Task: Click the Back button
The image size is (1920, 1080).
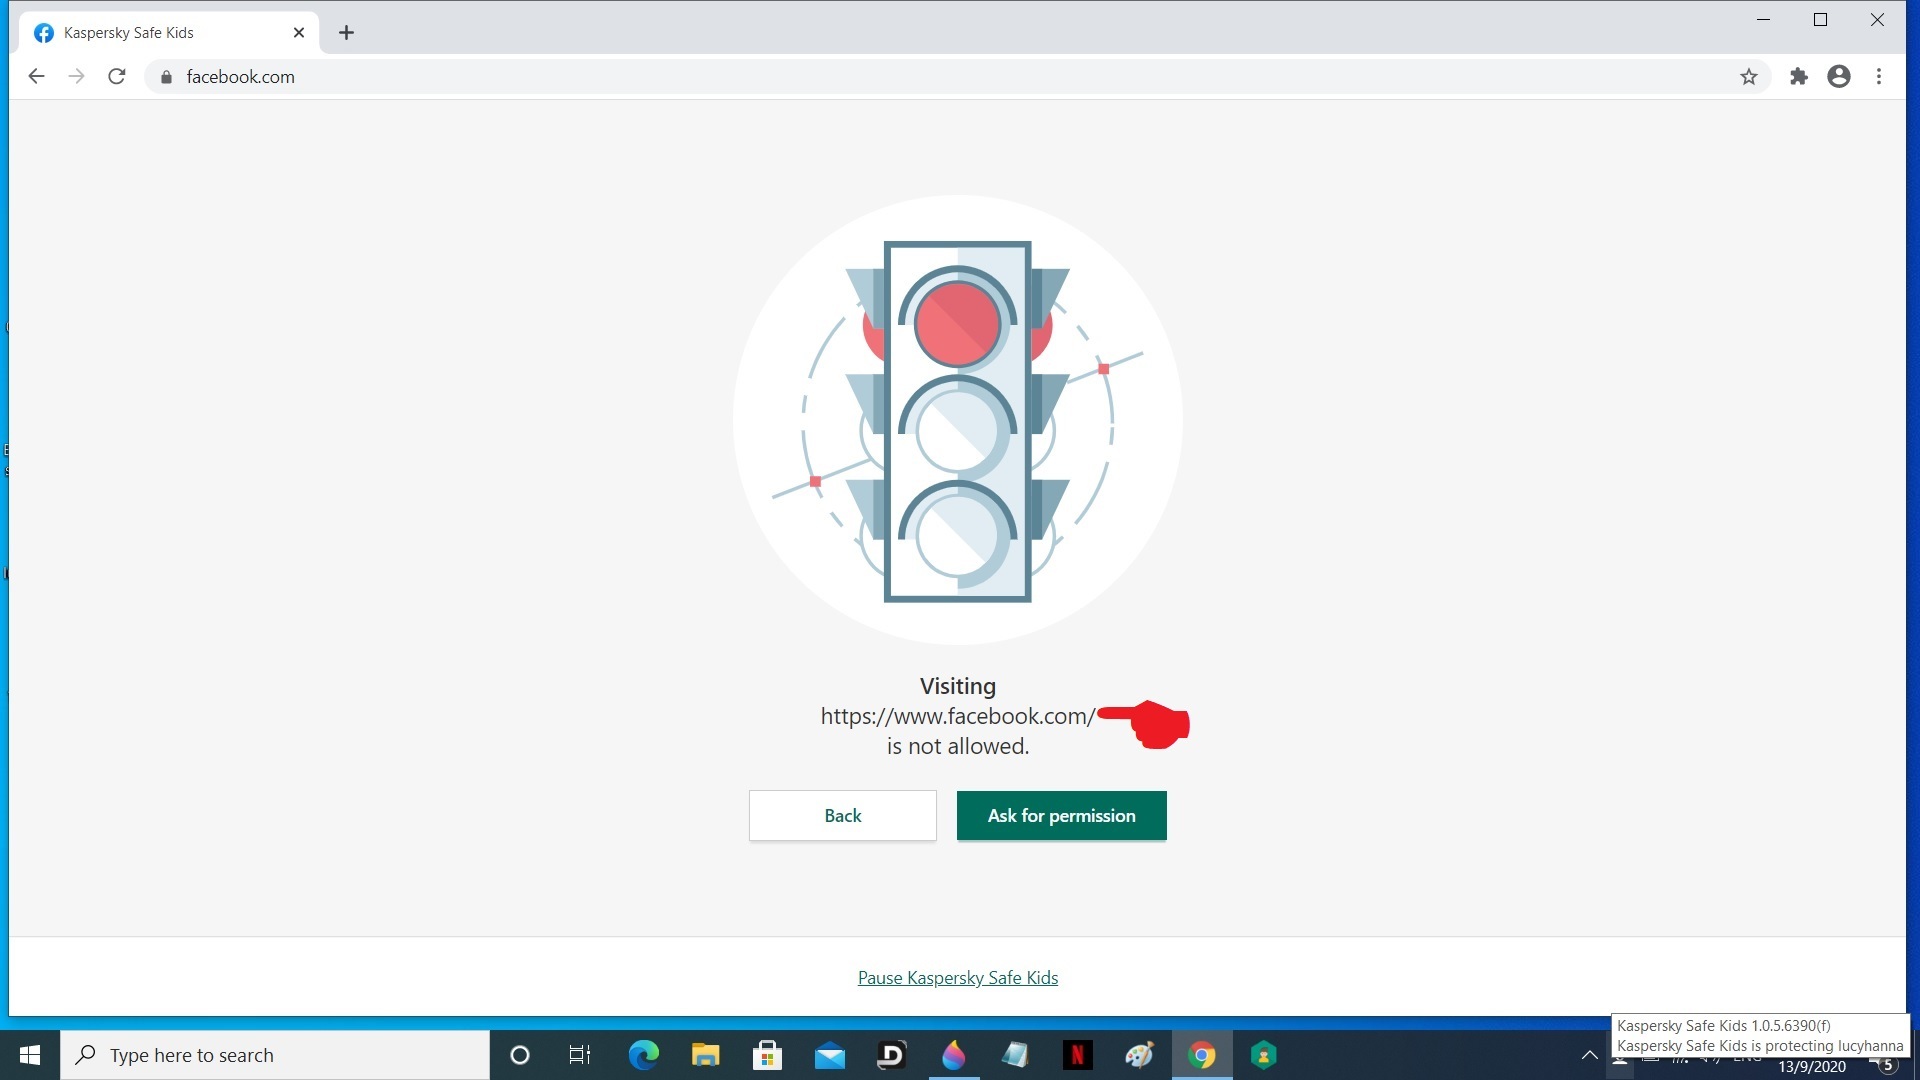Action: pos(842,815)
